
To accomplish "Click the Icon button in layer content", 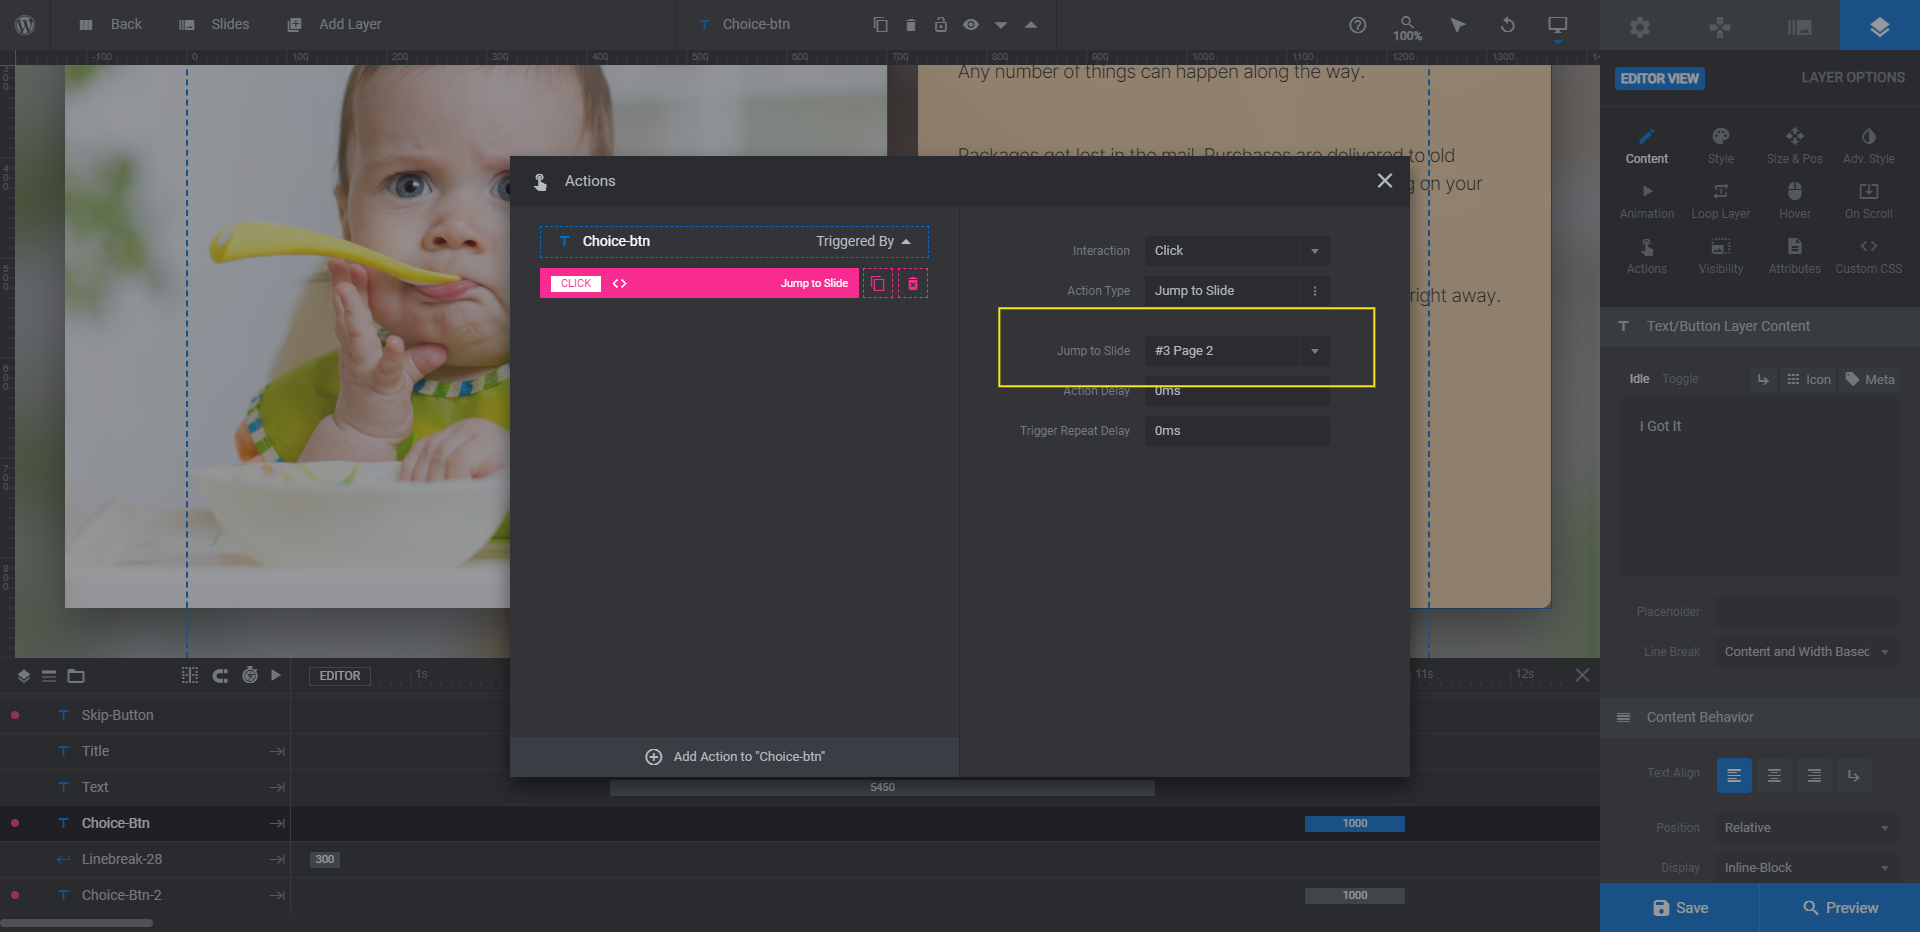I will (x=1809, y=379).
